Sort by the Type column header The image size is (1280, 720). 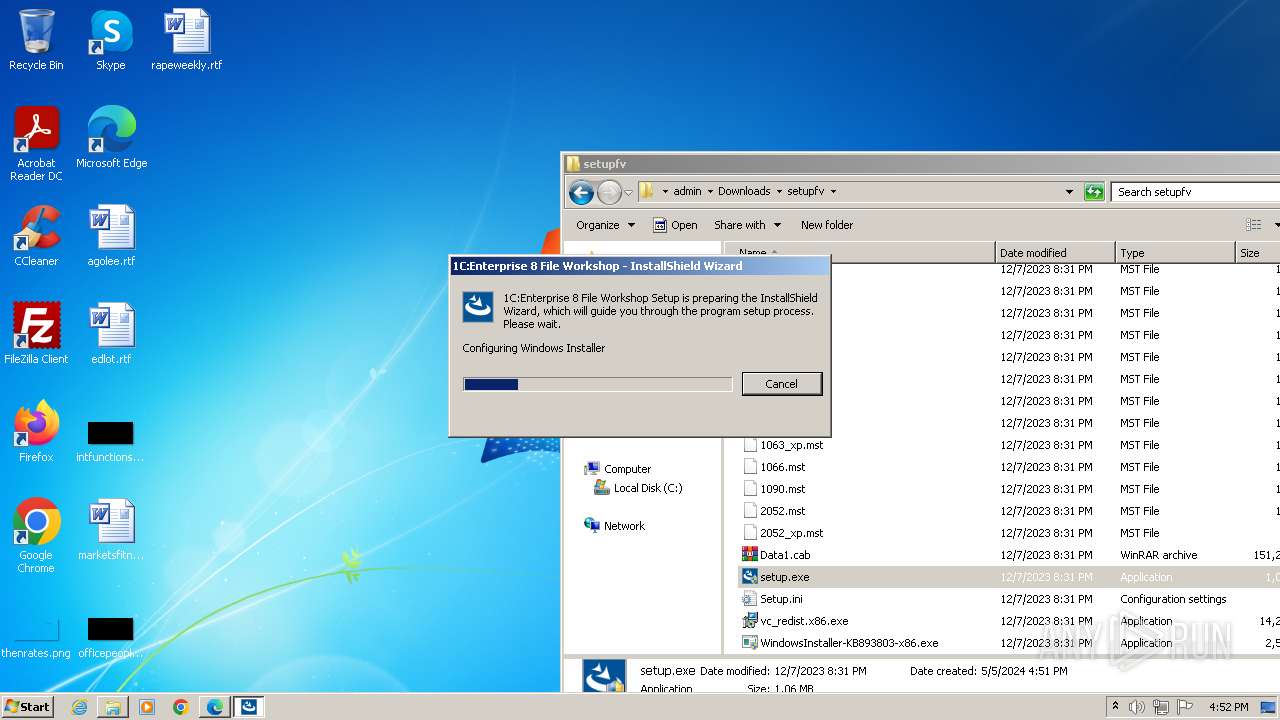[1175, 253]
